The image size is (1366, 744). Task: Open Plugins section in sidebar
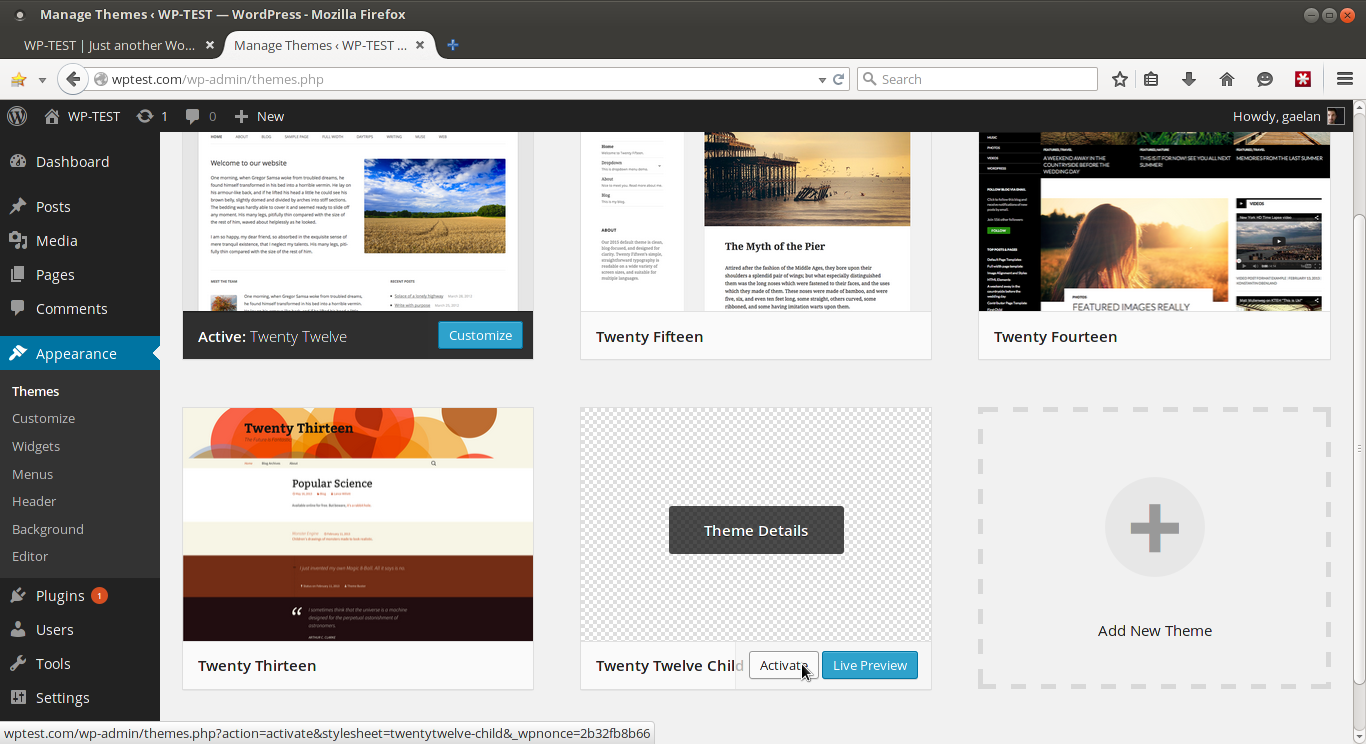pyautogui.click(x=80, y=596)
